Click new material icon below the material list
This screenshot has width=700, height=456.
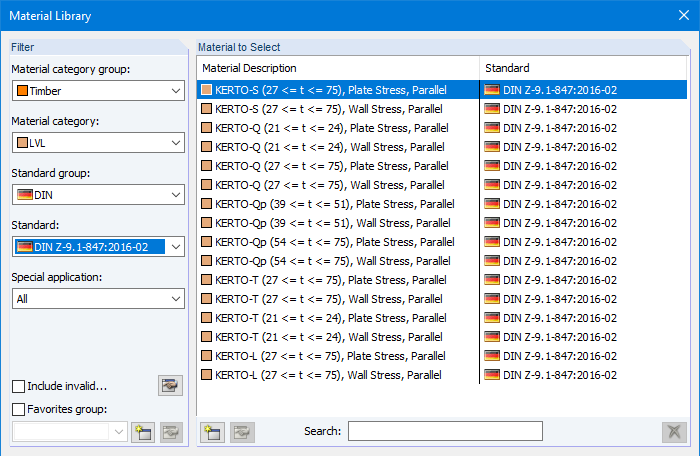[x=212, y=432]
